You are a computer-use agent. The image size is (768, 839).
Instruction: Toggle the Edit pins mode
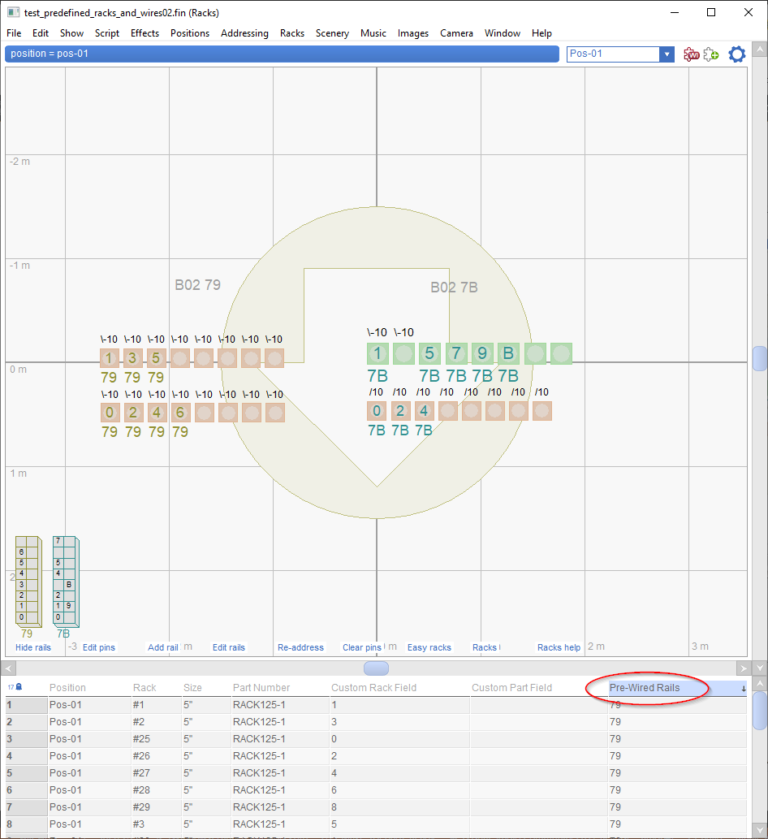coord(99,648)
